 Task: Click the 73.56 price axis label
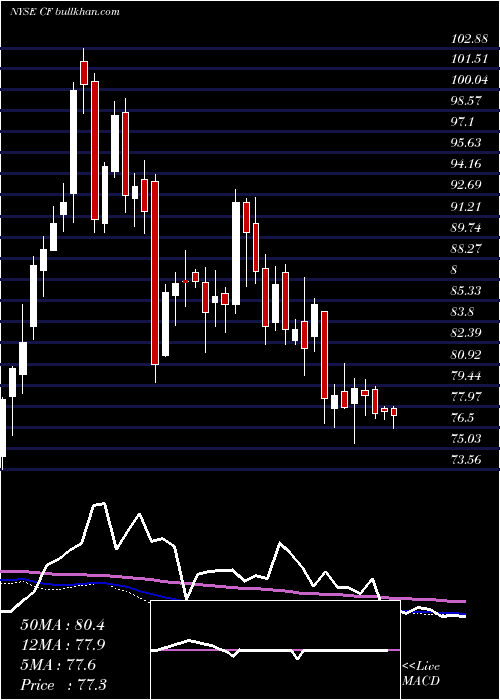(x=466, y=460)
